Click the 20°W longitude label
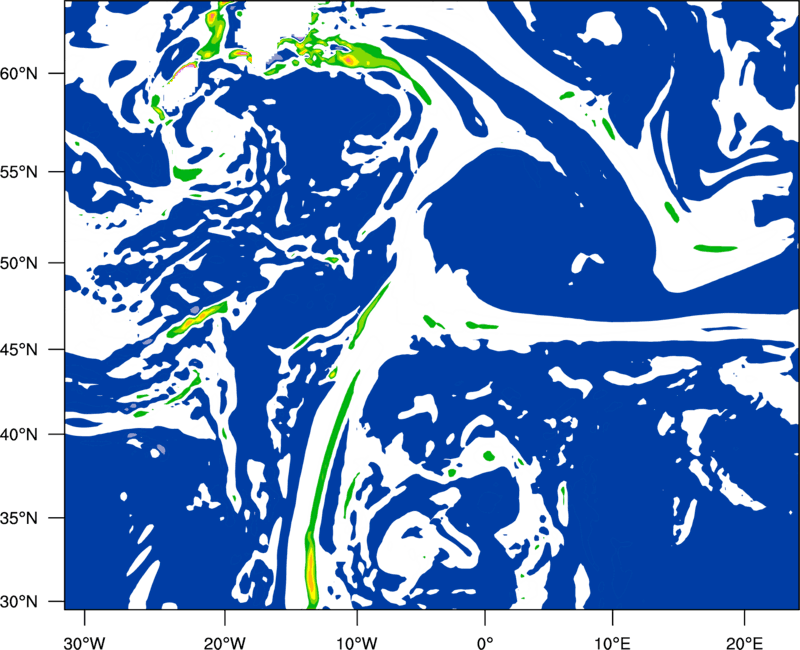800x650 pixels. tap(224, 643)
